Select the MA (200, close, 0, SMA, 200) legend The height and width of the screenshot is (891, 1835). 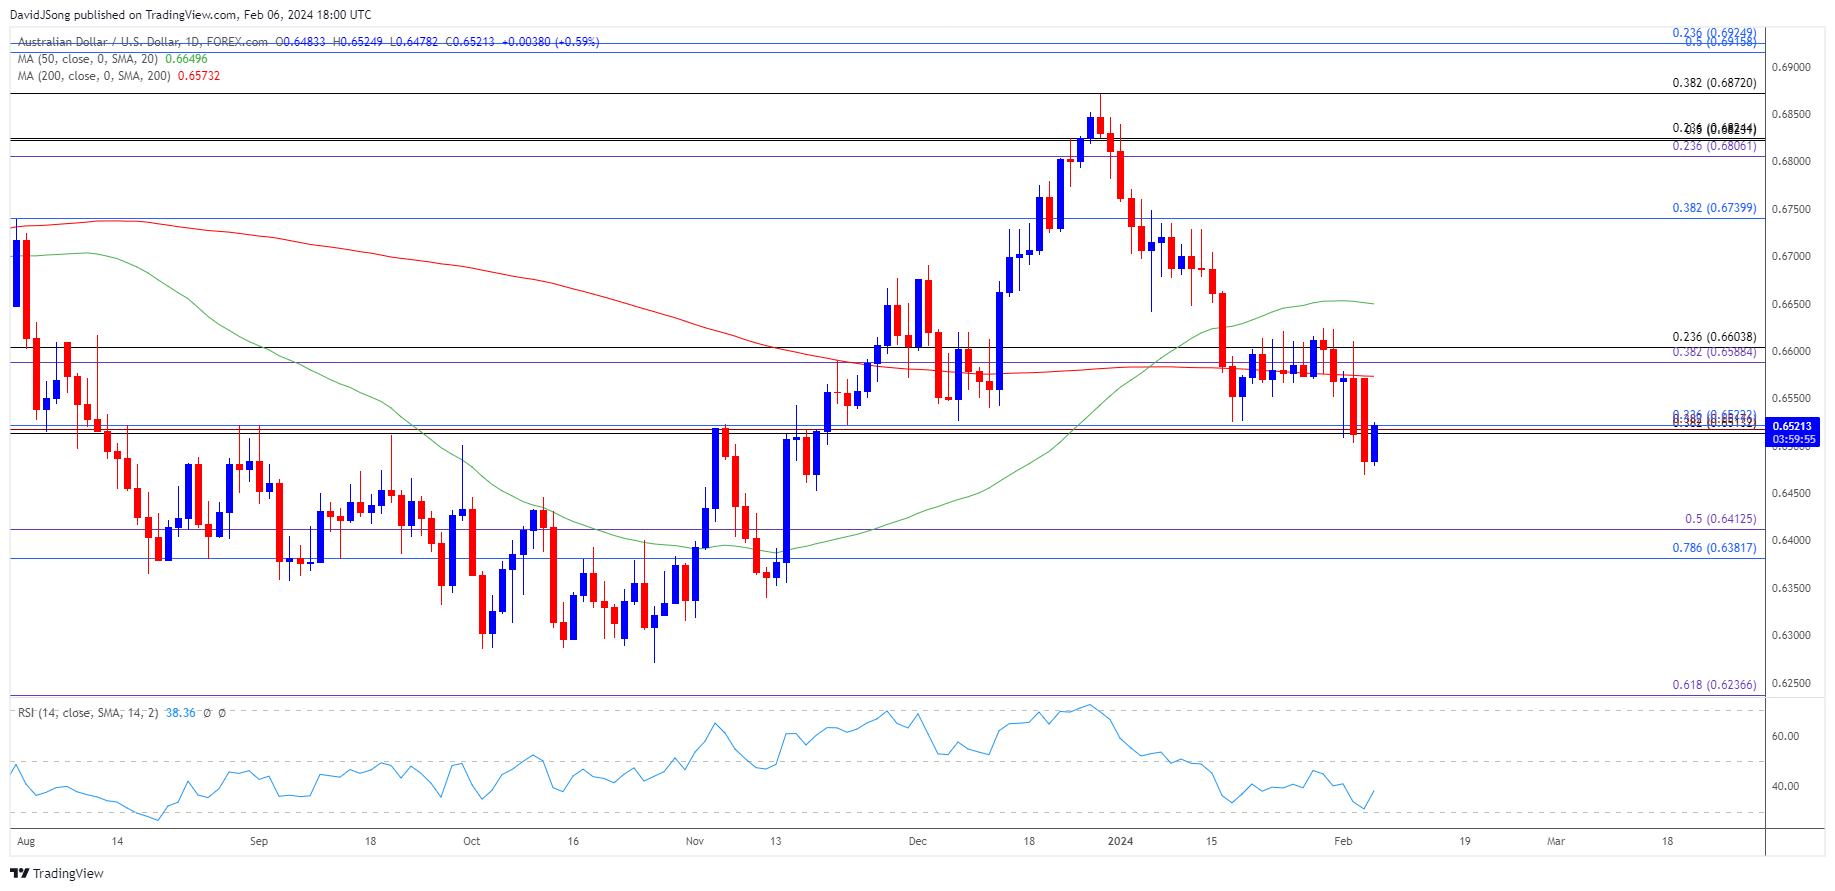tap(95, 76)
